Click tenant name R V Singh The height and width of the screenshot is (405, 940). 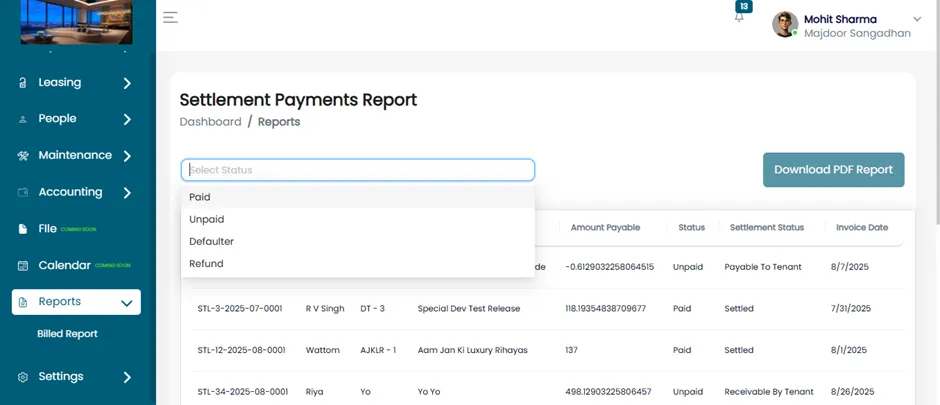click(x=325, y=309)
